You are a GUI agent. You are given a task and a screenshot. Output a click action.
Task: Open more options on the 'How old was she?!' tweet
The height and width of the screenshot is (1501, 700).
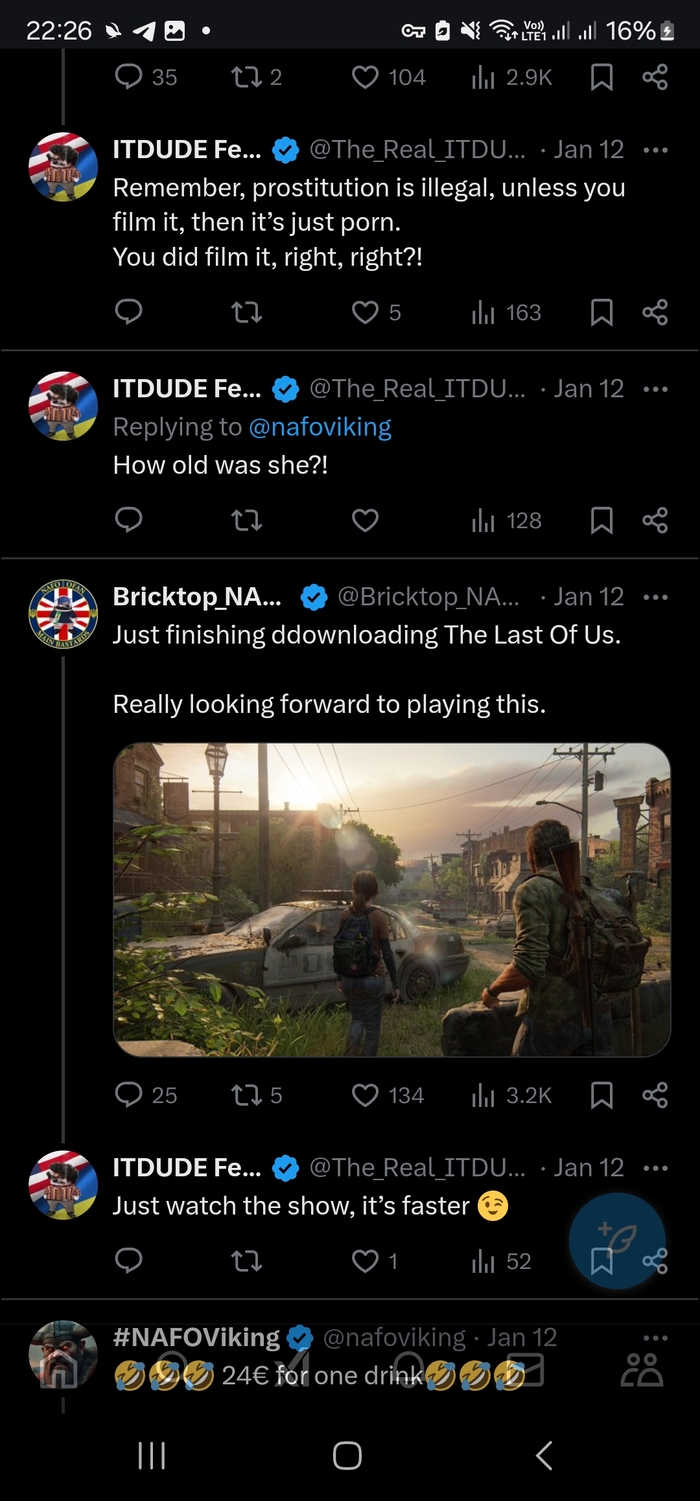coord(656,389)
